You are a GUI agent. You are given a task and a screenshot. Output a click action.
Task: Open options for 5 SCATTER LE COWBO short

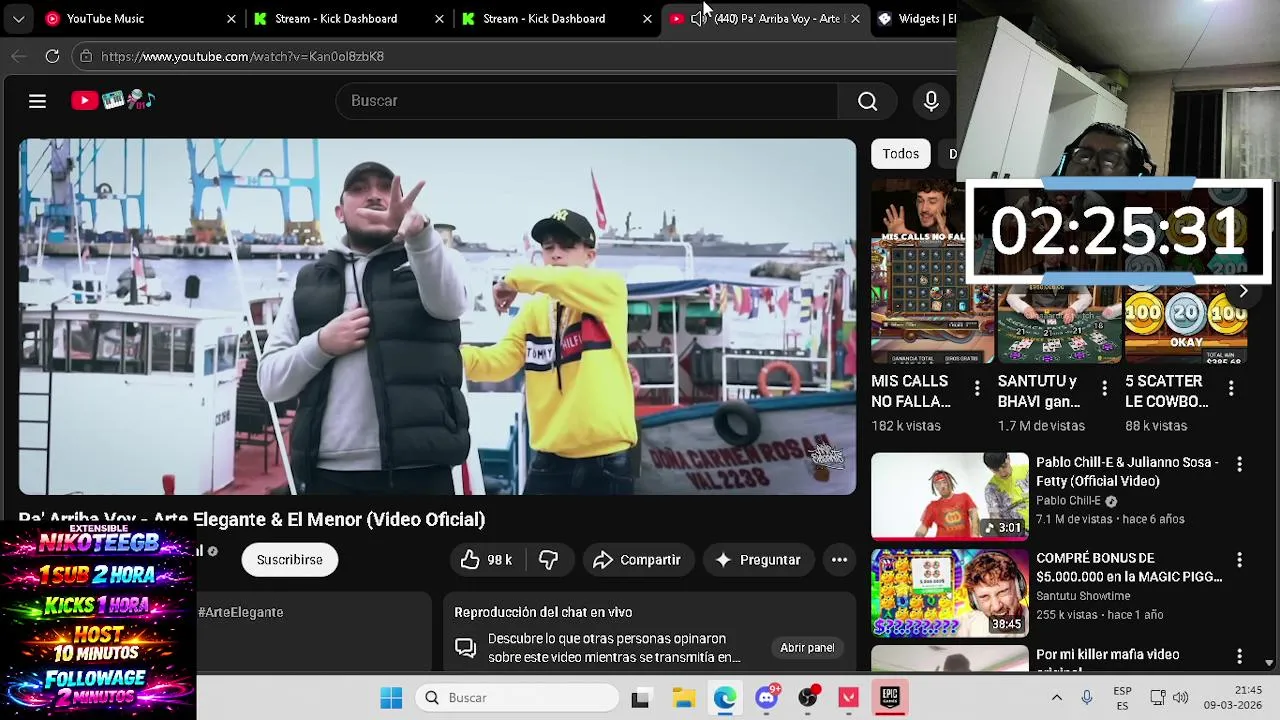[x=1231, y=387]
